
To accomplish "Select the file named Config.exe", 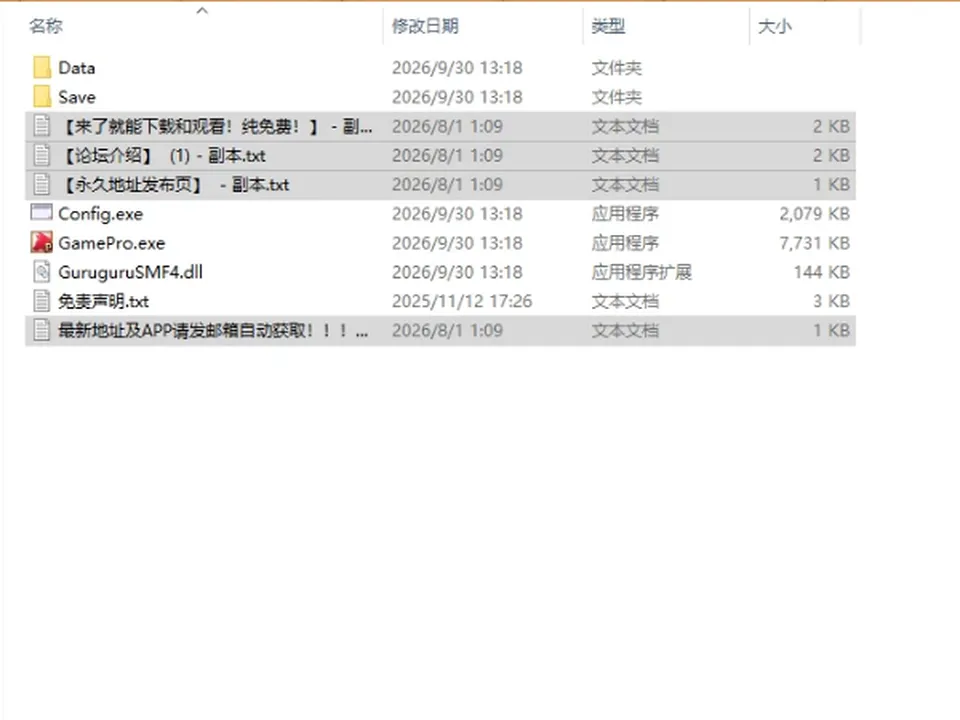I will point(100,214).
